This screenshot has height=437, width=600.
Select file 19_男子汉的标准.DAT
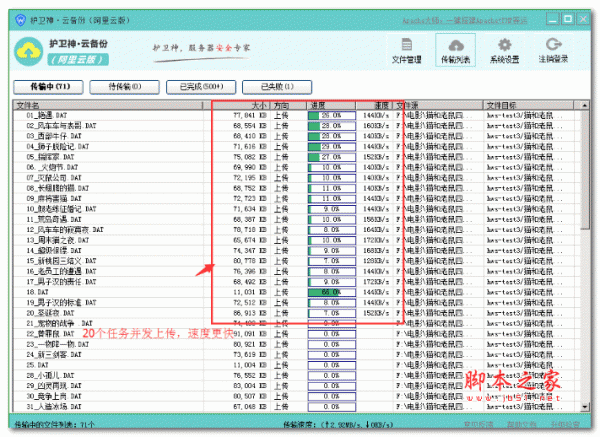(61, 303)
